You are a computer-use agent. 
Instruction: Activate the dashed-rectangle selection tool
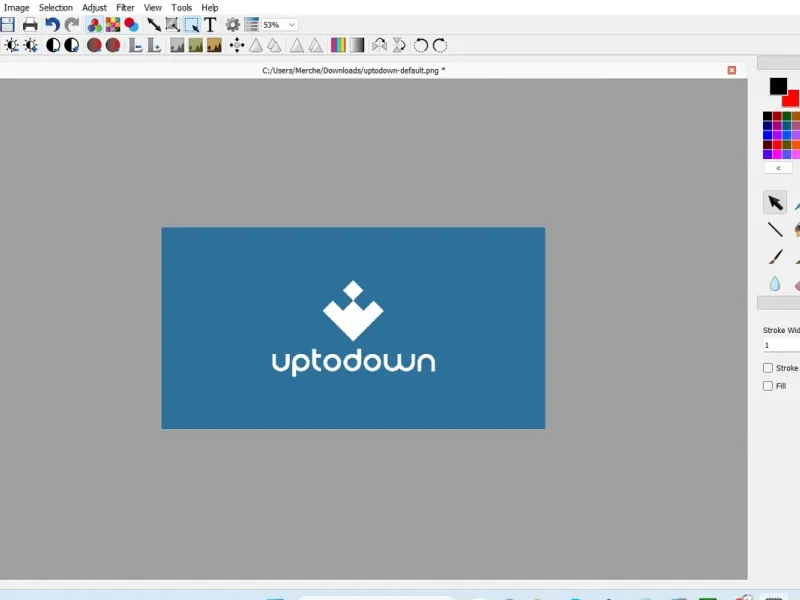point(192,24)
